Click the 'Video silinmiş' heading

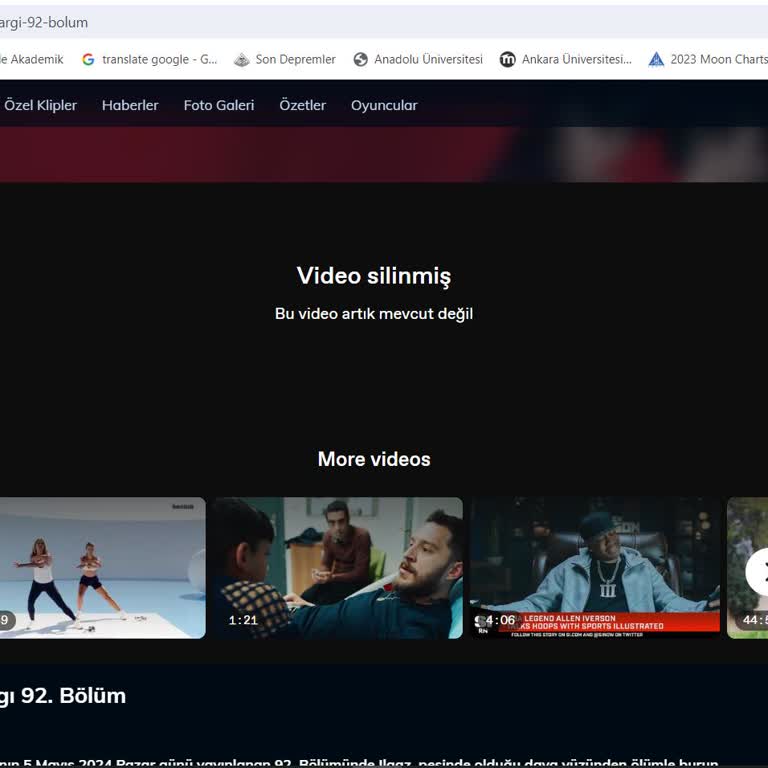(x=374, y=276)
